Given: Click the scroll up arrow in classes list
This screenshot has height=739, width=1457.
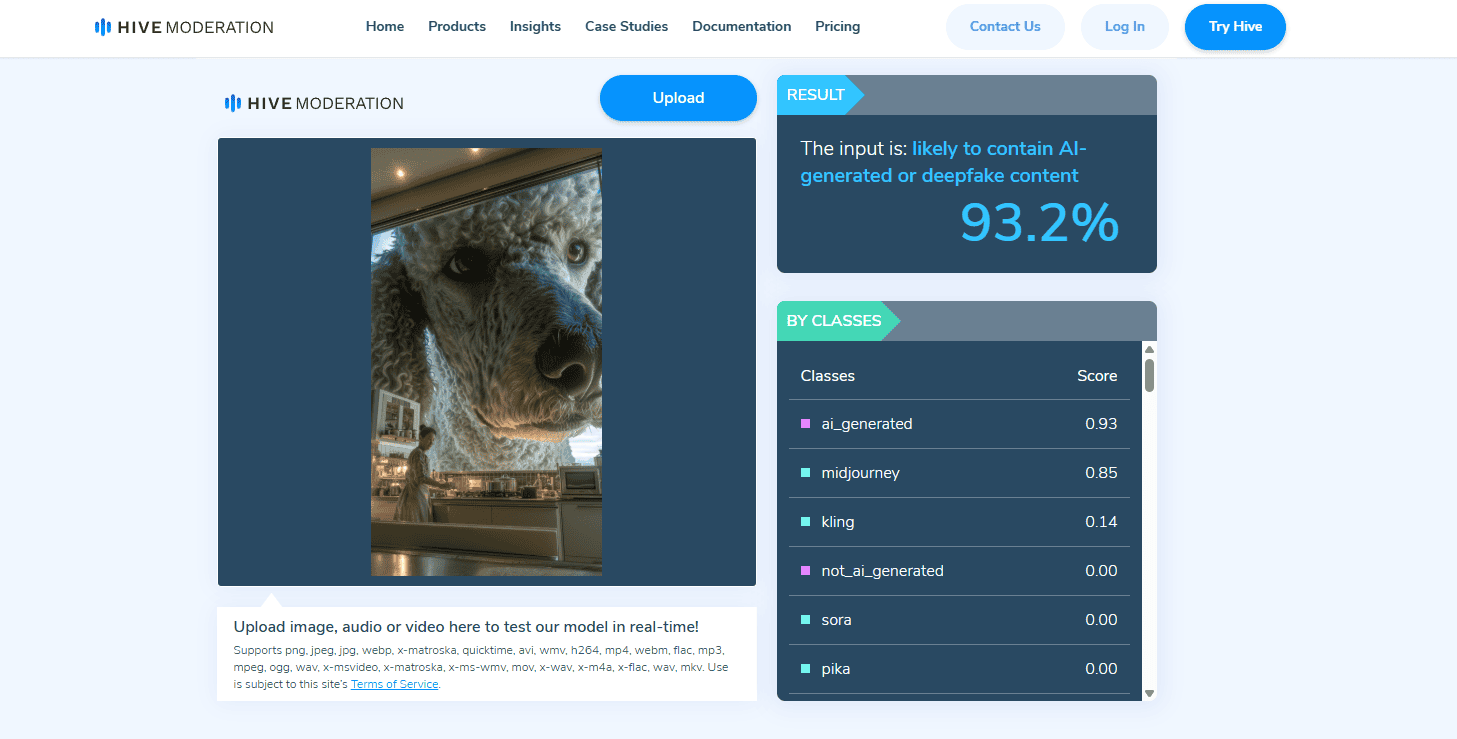Looking at the screenshot, I should pos(1149,349).
